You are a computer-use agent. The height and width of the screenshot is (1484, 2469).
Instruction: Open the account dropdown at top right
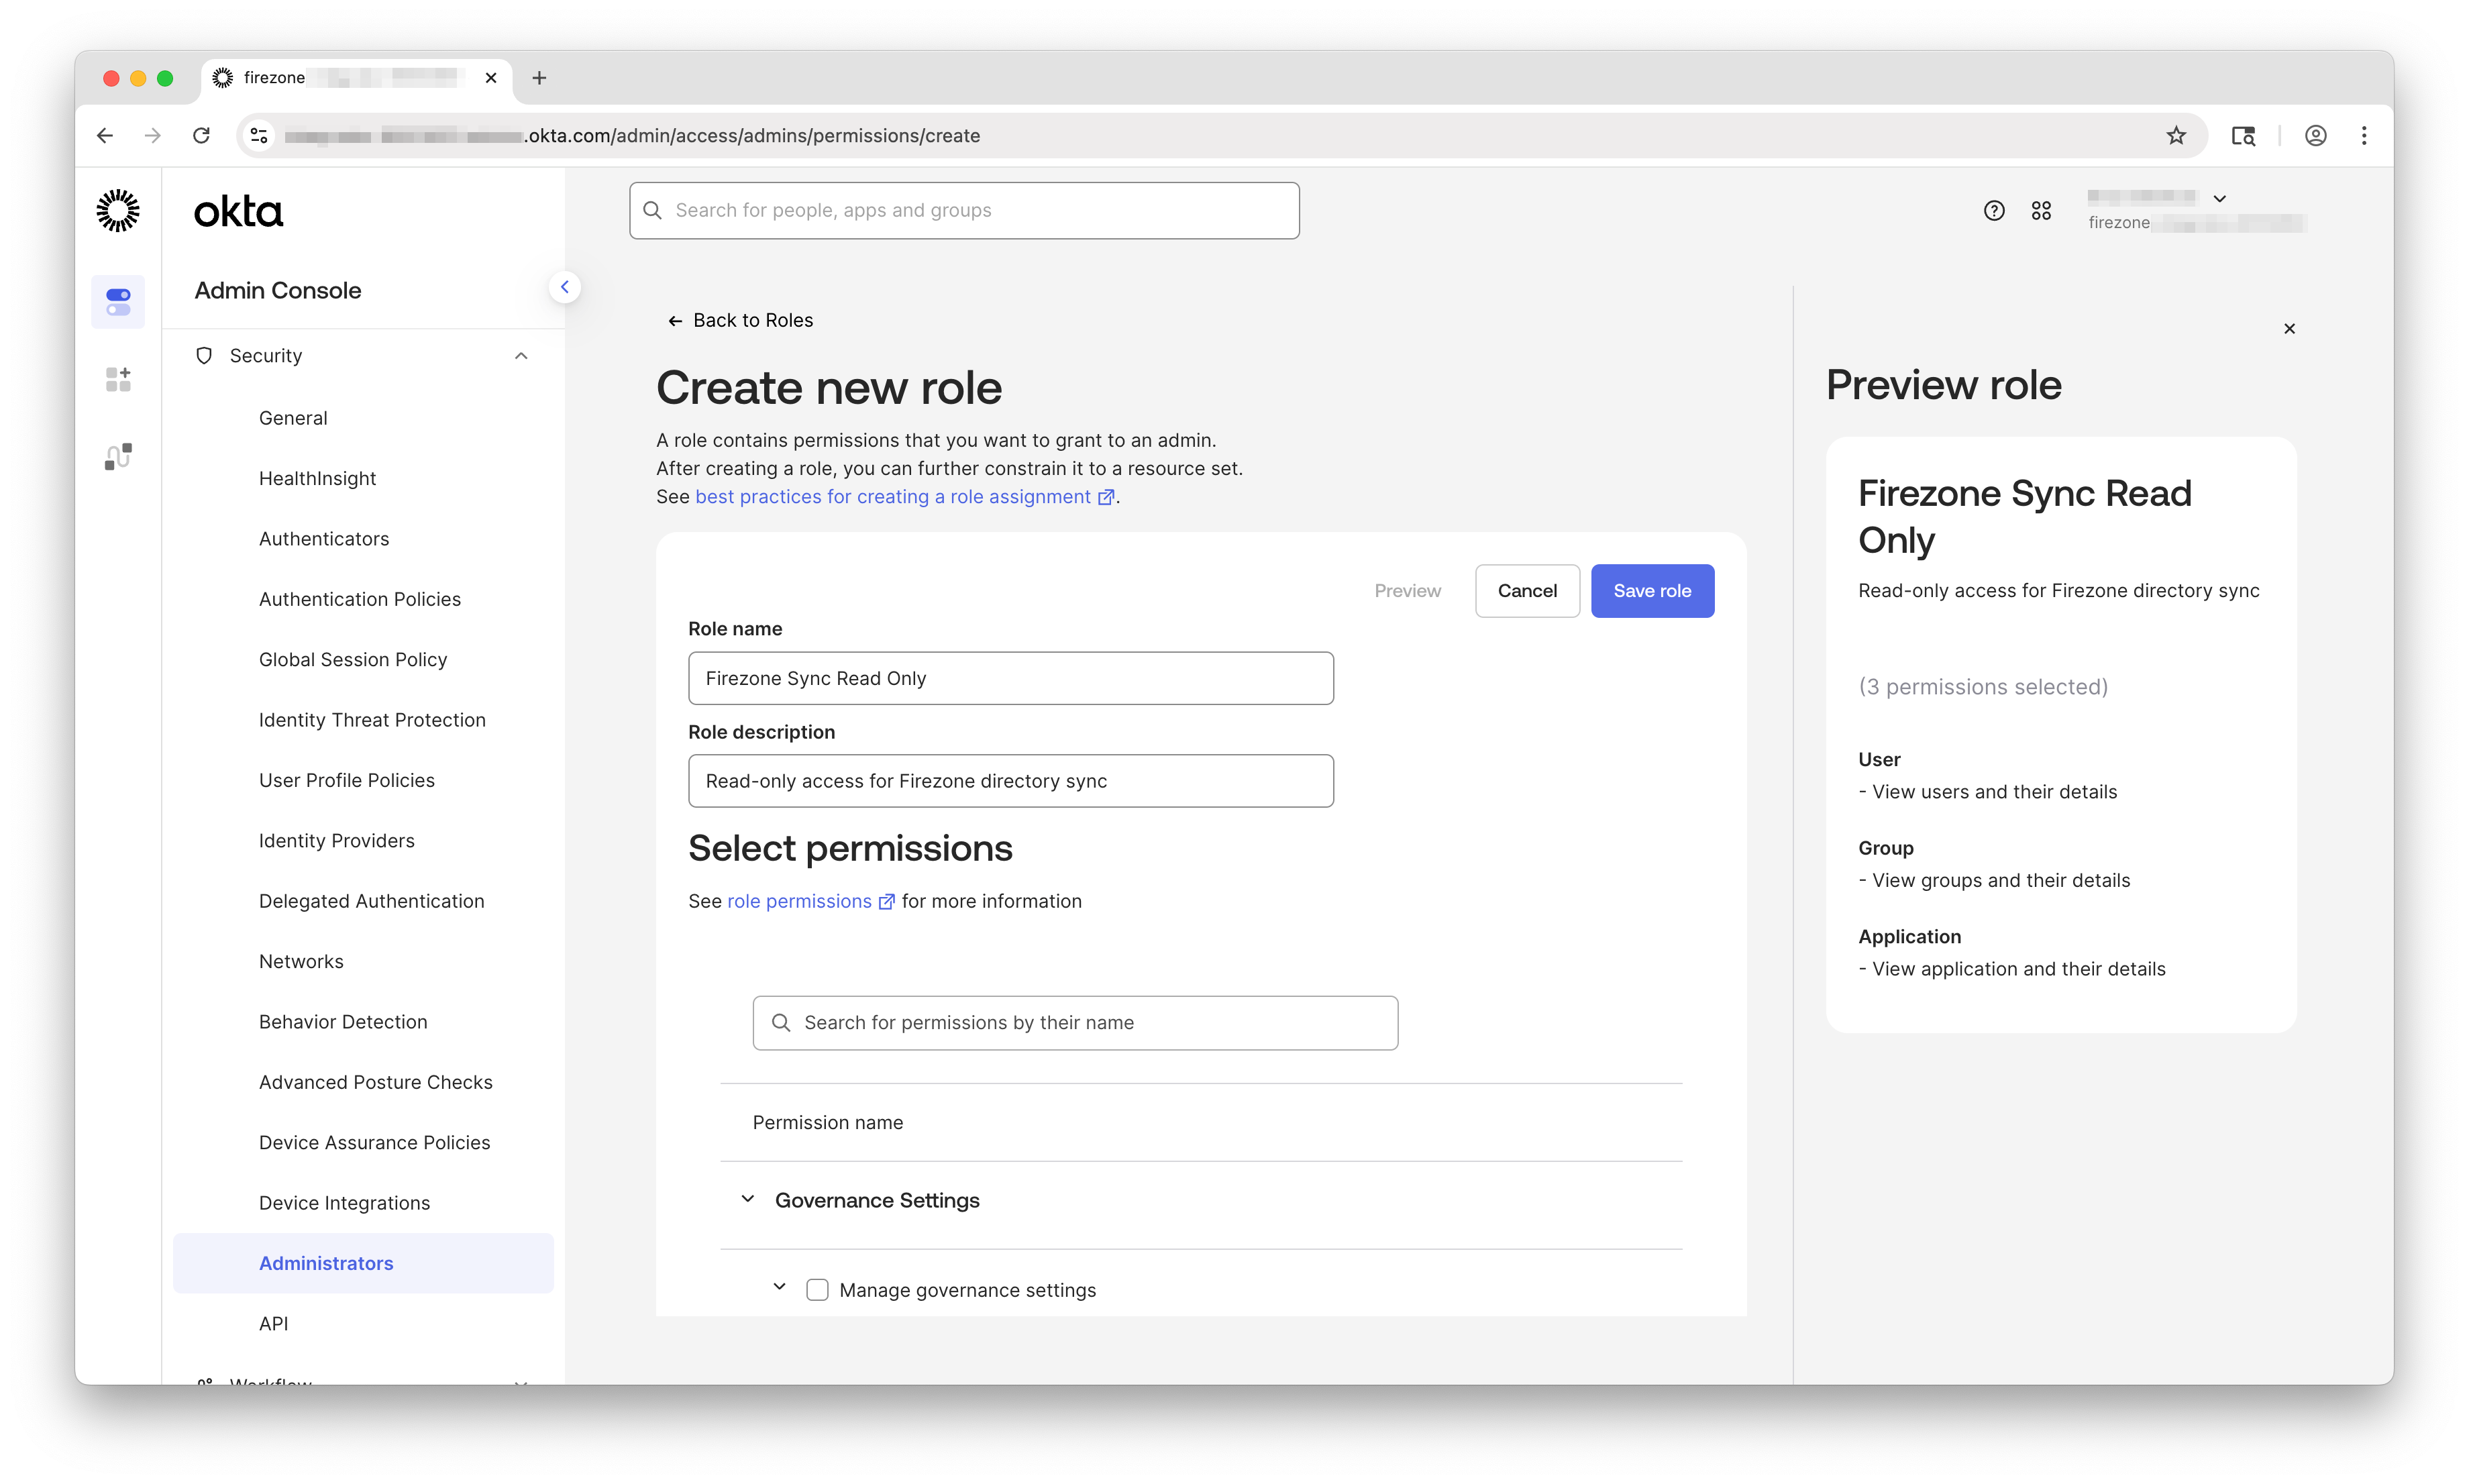(x=2219, y=199)
